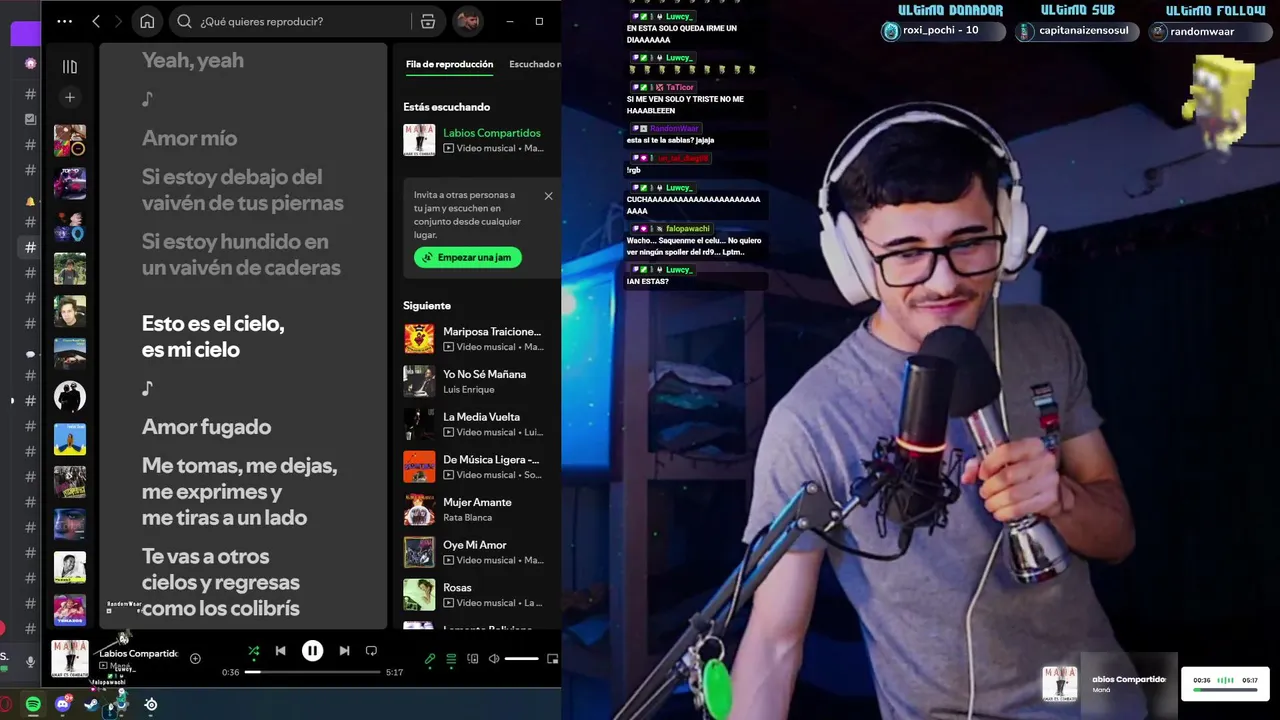Screen dimensions: 1280x720
Task: Maximize the Spotify window
Action: 539,21
